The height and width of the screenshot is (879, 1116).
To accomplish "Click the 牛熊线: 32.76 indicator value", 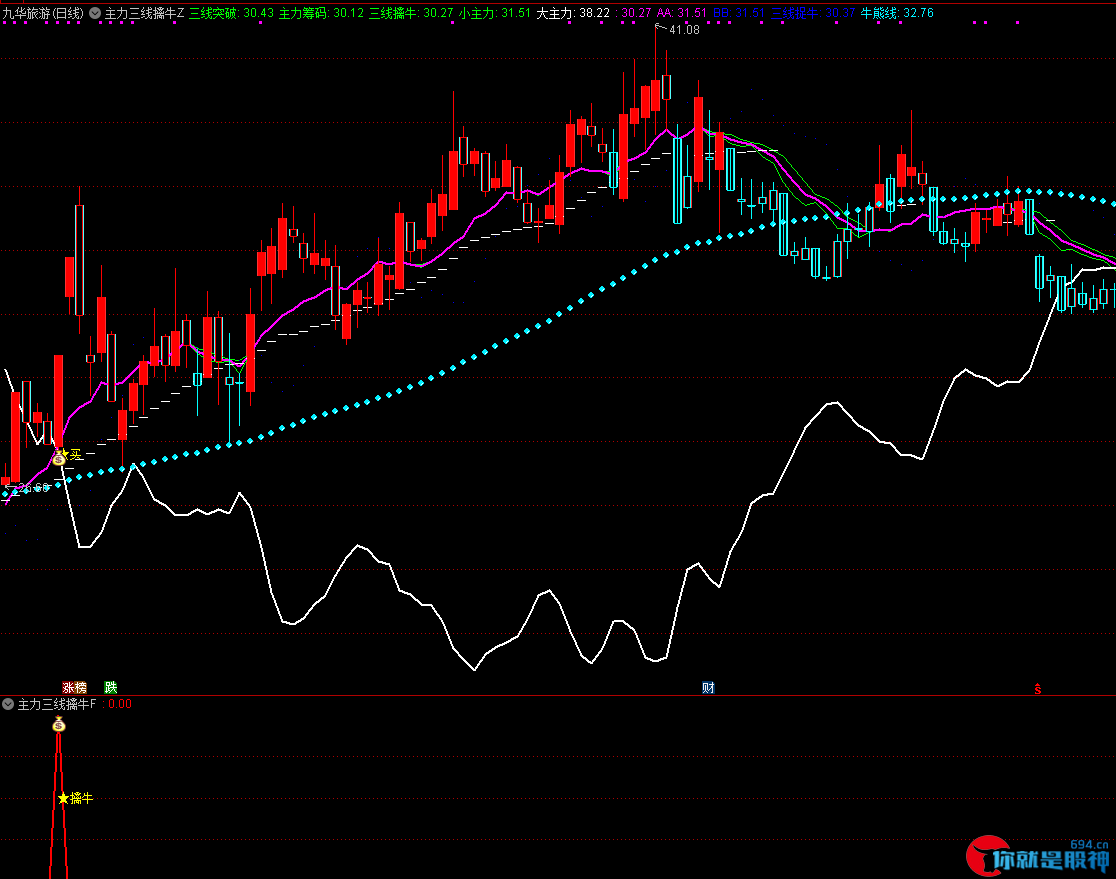I will 897,13.
